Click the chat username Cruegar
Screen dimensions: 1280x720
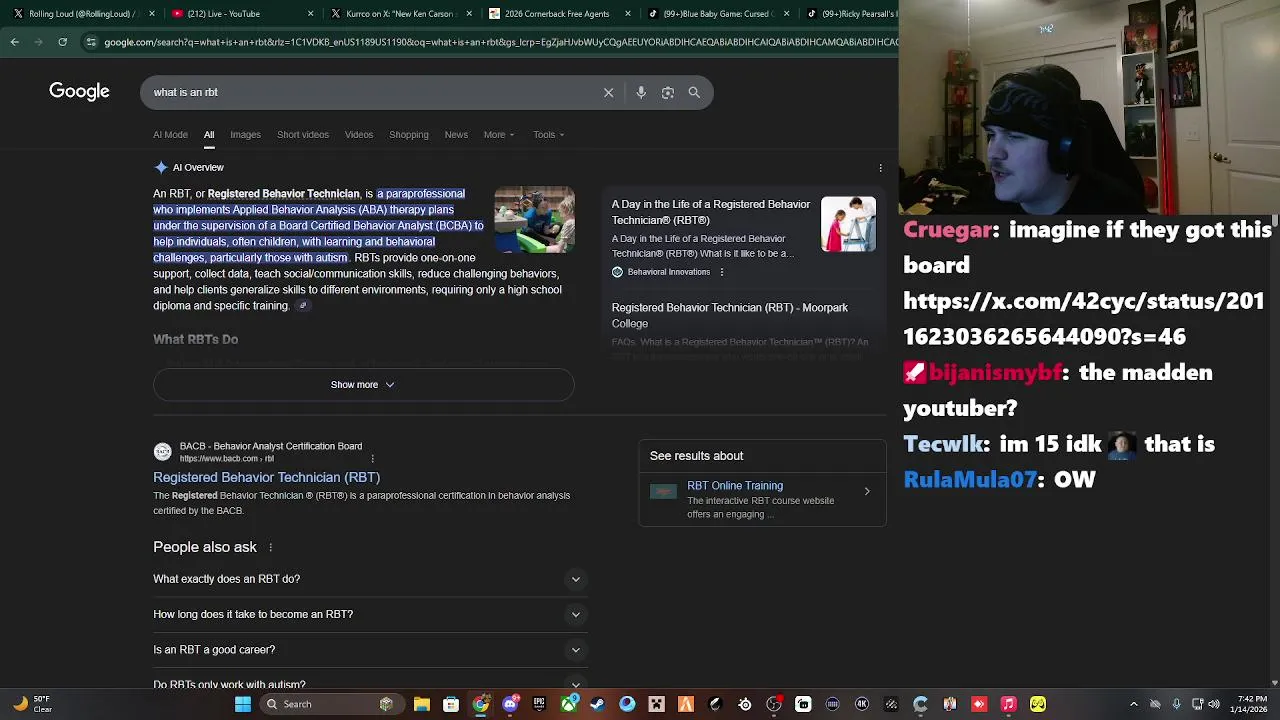pos(947,230)
